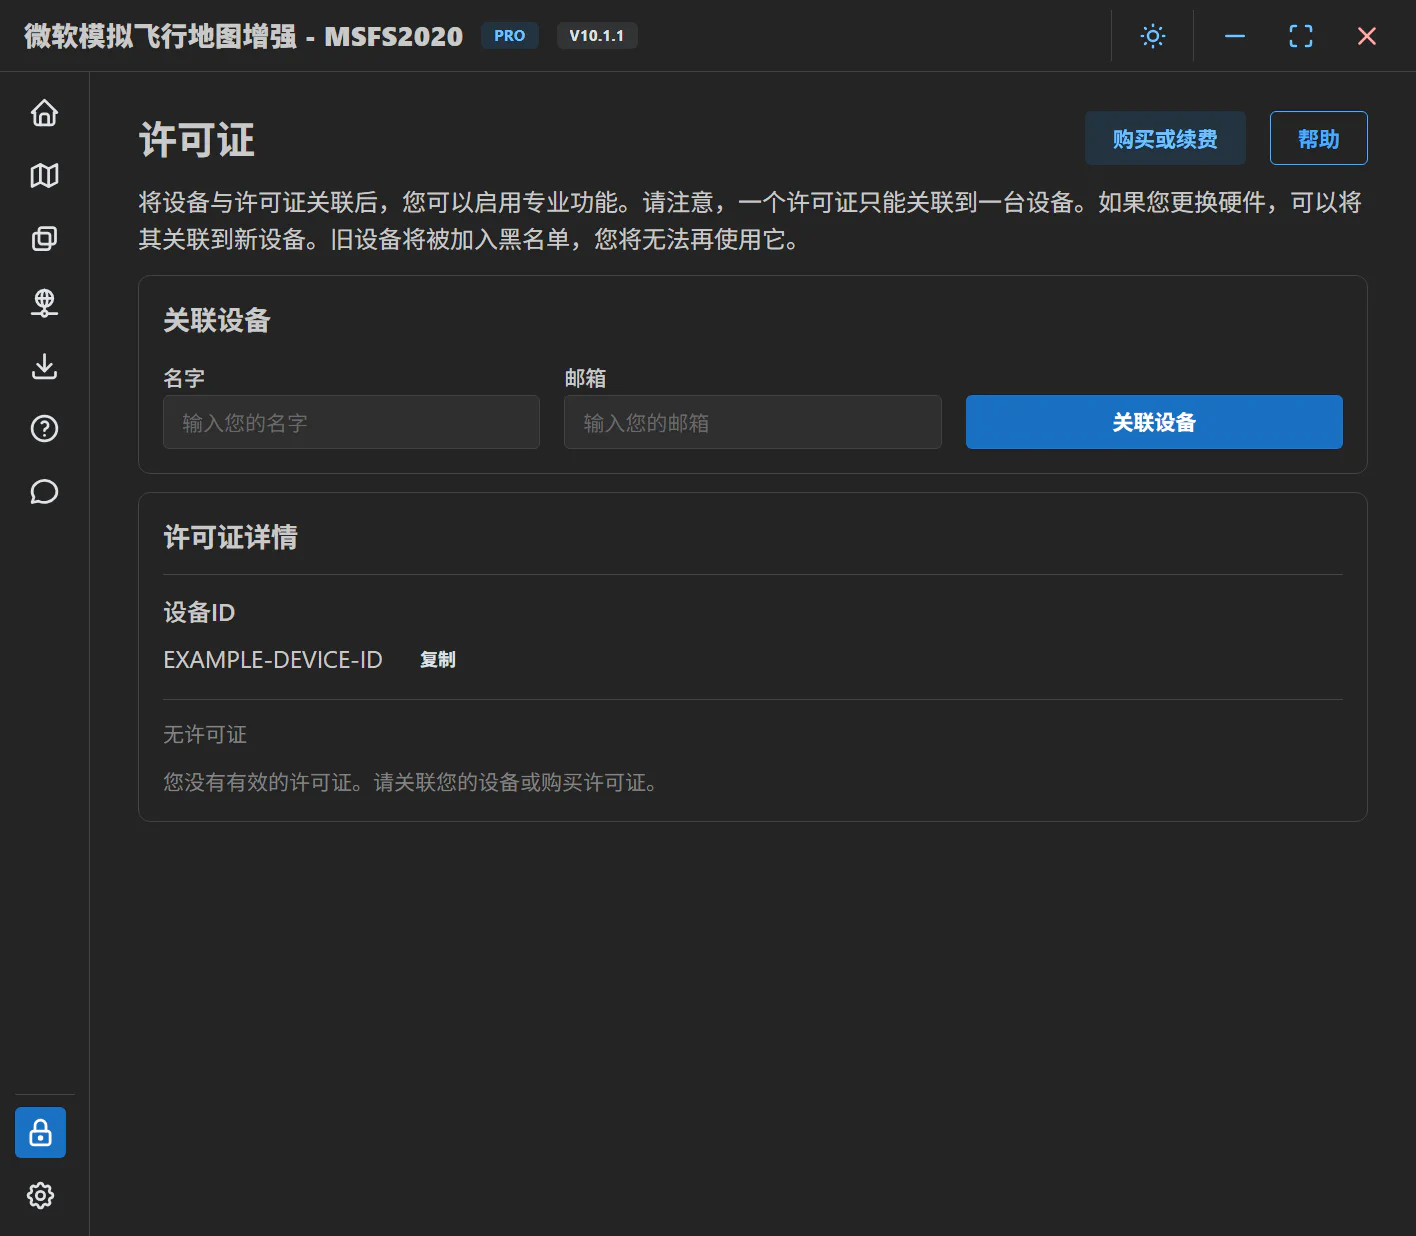
Task: Focus the 邮箱 email input field
Action: (753, 422)
